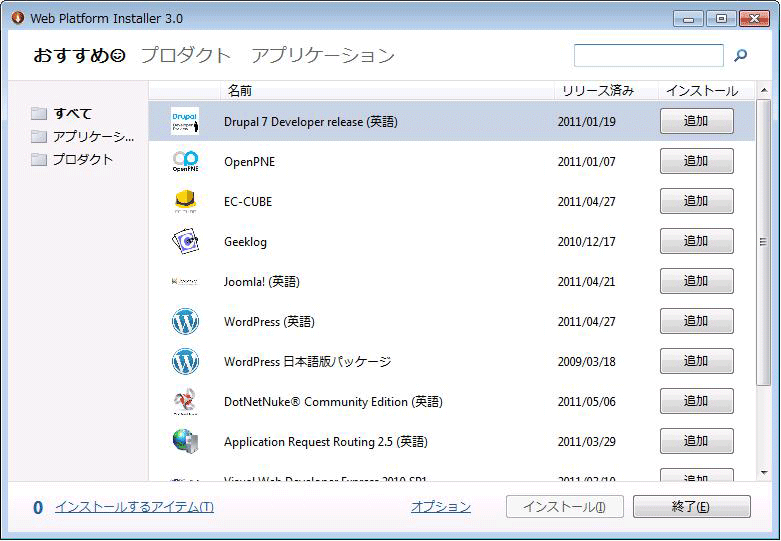Click the release date 2011/01/07
This screenshot has height=541, width=781.
click(586, 162)
